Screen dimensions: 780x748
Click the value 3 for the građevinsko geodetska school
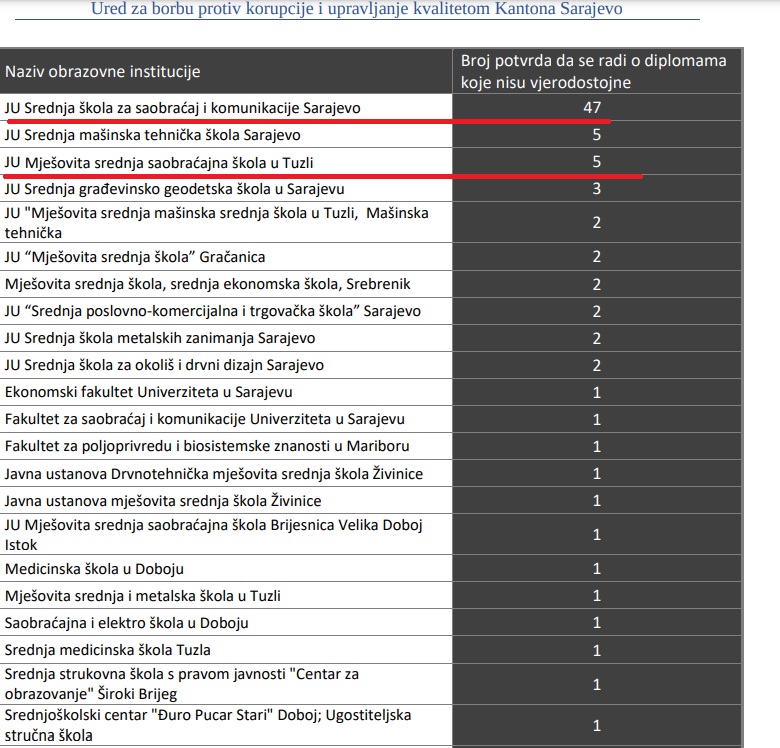[x=596, y=189]
